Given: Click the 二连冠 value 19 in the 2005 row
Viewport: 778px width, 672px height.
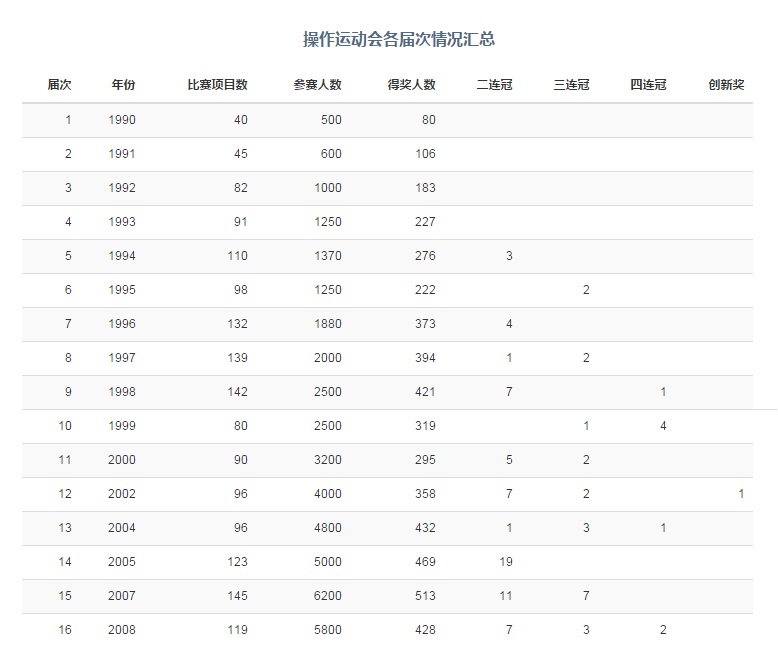Looking at the screenshot, I should pyautogui.click(x=505, y=562).
